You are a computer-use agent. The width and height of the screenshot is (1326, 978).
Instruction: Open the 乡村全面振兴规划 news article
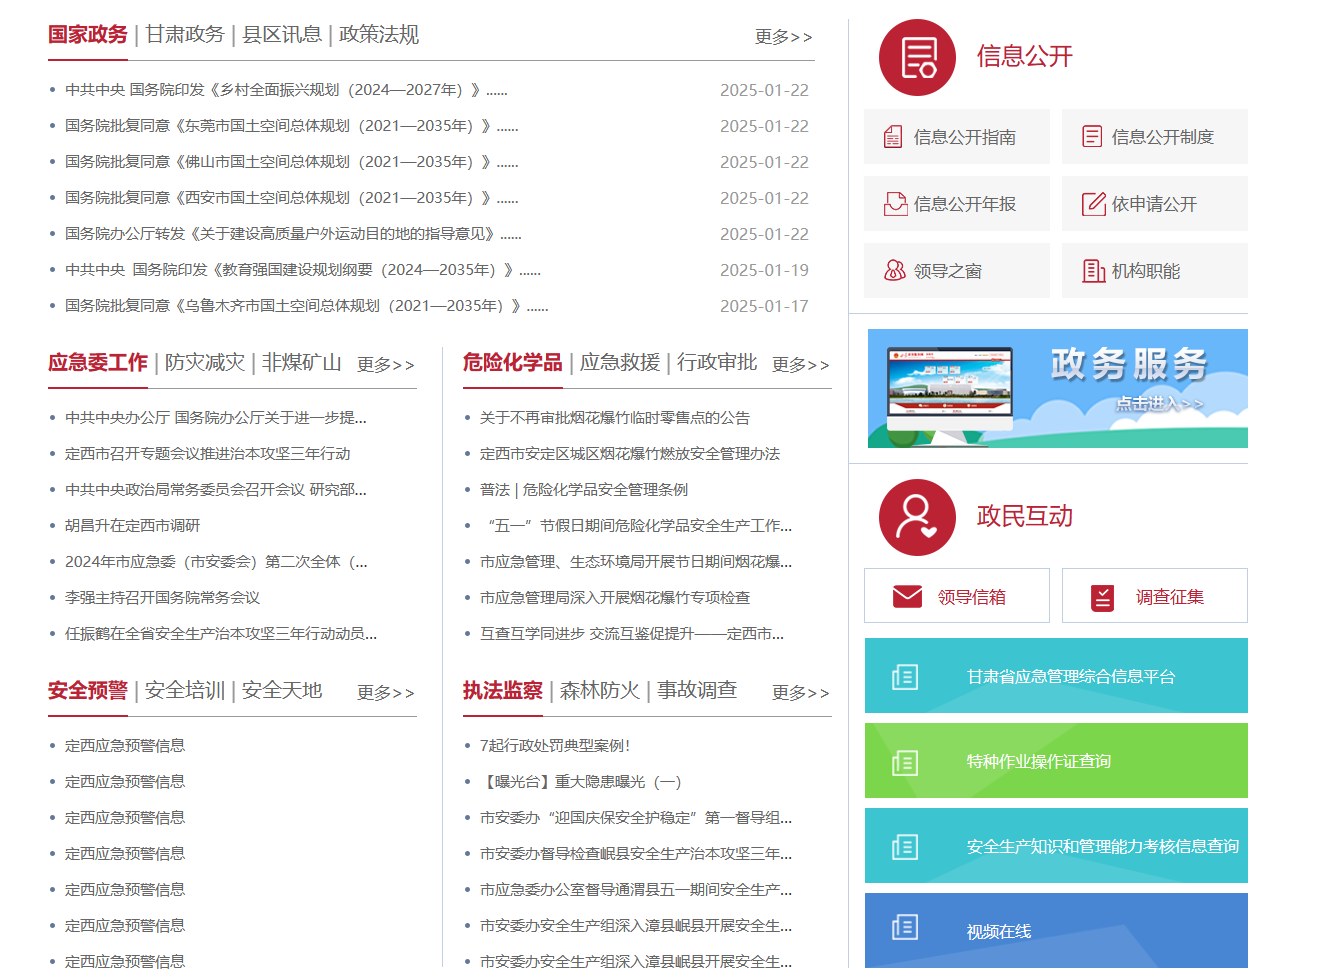click(283, 89)
